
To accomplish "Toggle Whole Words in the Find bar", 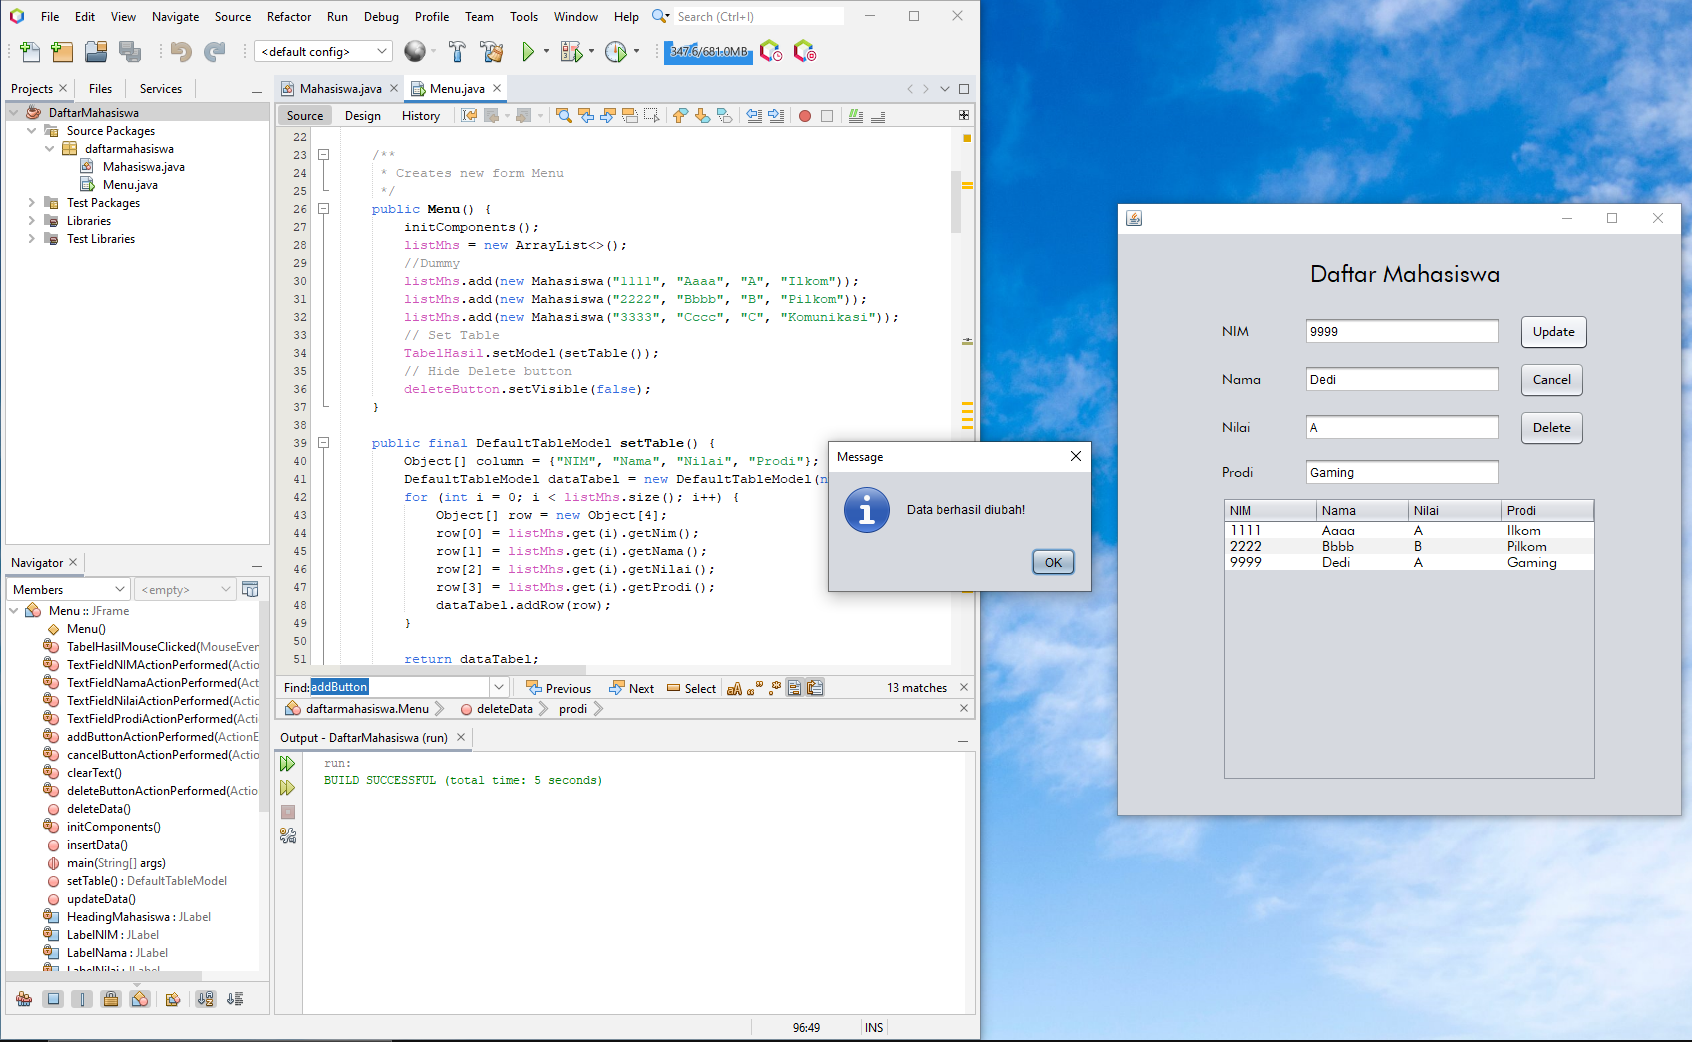I will pyautogui.click(x=757, y=688).
